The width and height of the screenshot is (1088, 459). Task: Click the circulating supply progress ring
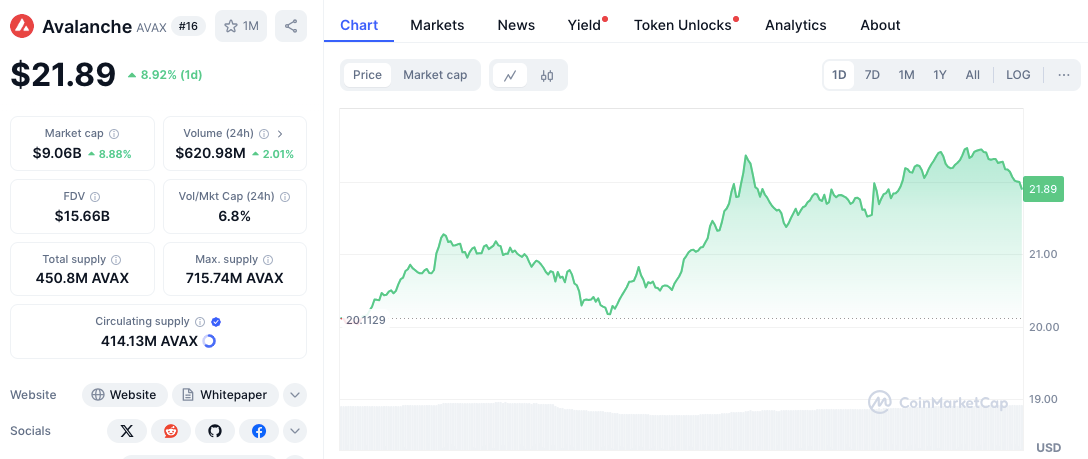click(209, 341)
